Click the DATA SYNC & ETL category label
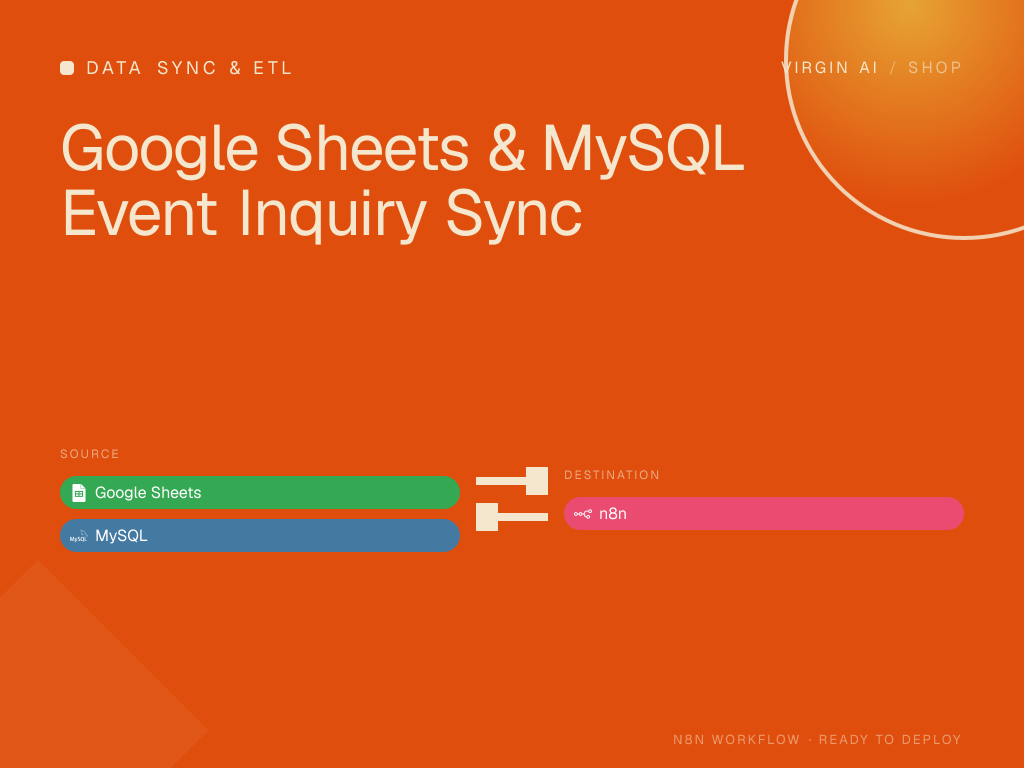This screenshot has width=1024, height=768. (x=189, y=68)
